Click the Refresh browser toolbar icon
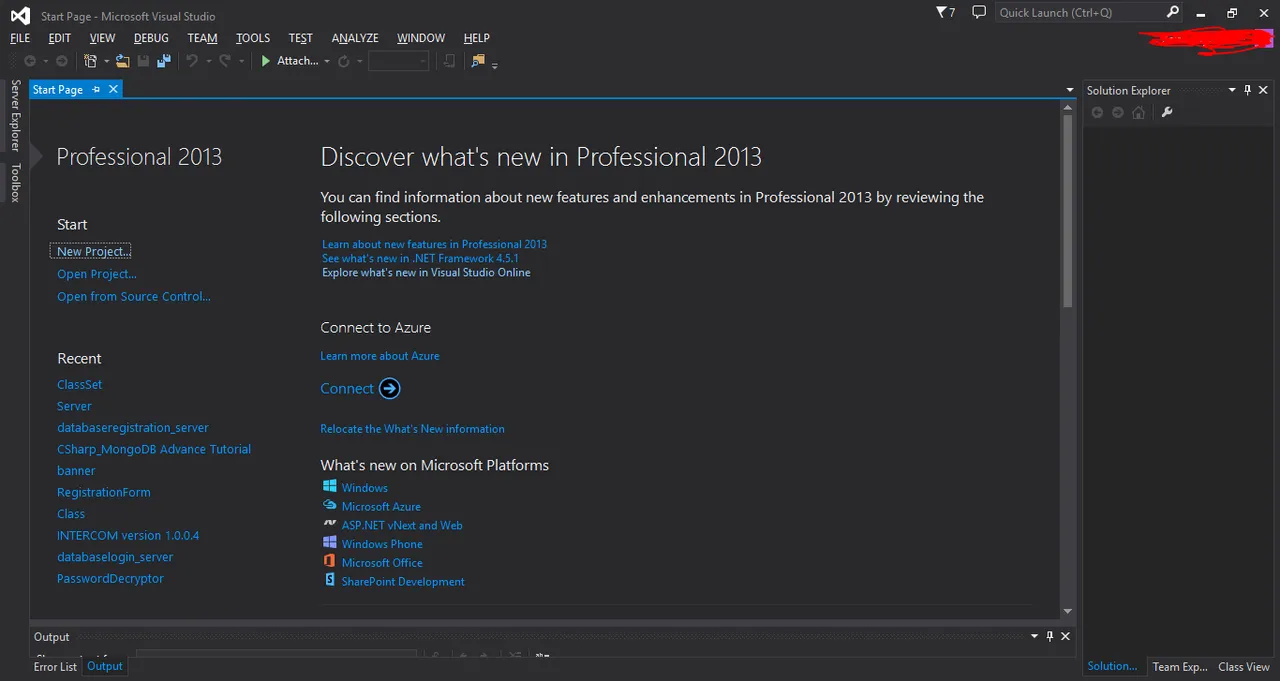The height and width of the screenshot is (681, 1280). (x=343, y=61)
